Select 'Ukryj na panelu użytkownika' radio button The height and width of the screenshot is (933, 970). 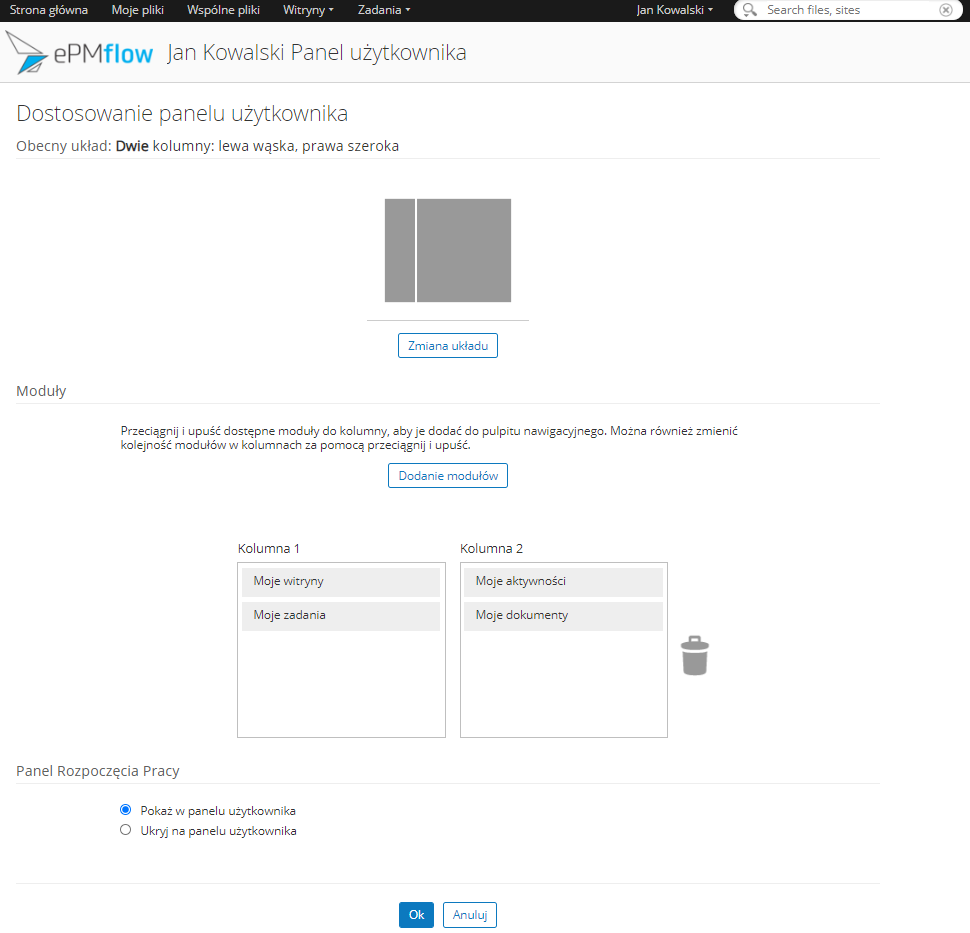[125, 830]
